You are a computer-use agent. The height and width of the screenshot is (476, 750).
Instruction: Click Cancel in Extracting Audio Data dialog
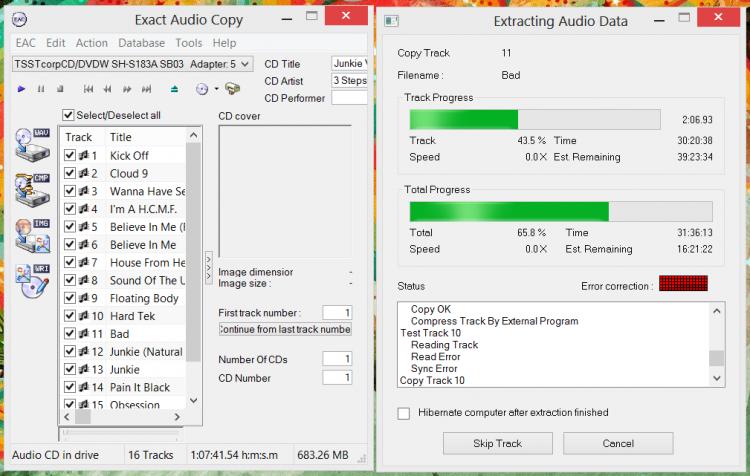coord(618,443)
